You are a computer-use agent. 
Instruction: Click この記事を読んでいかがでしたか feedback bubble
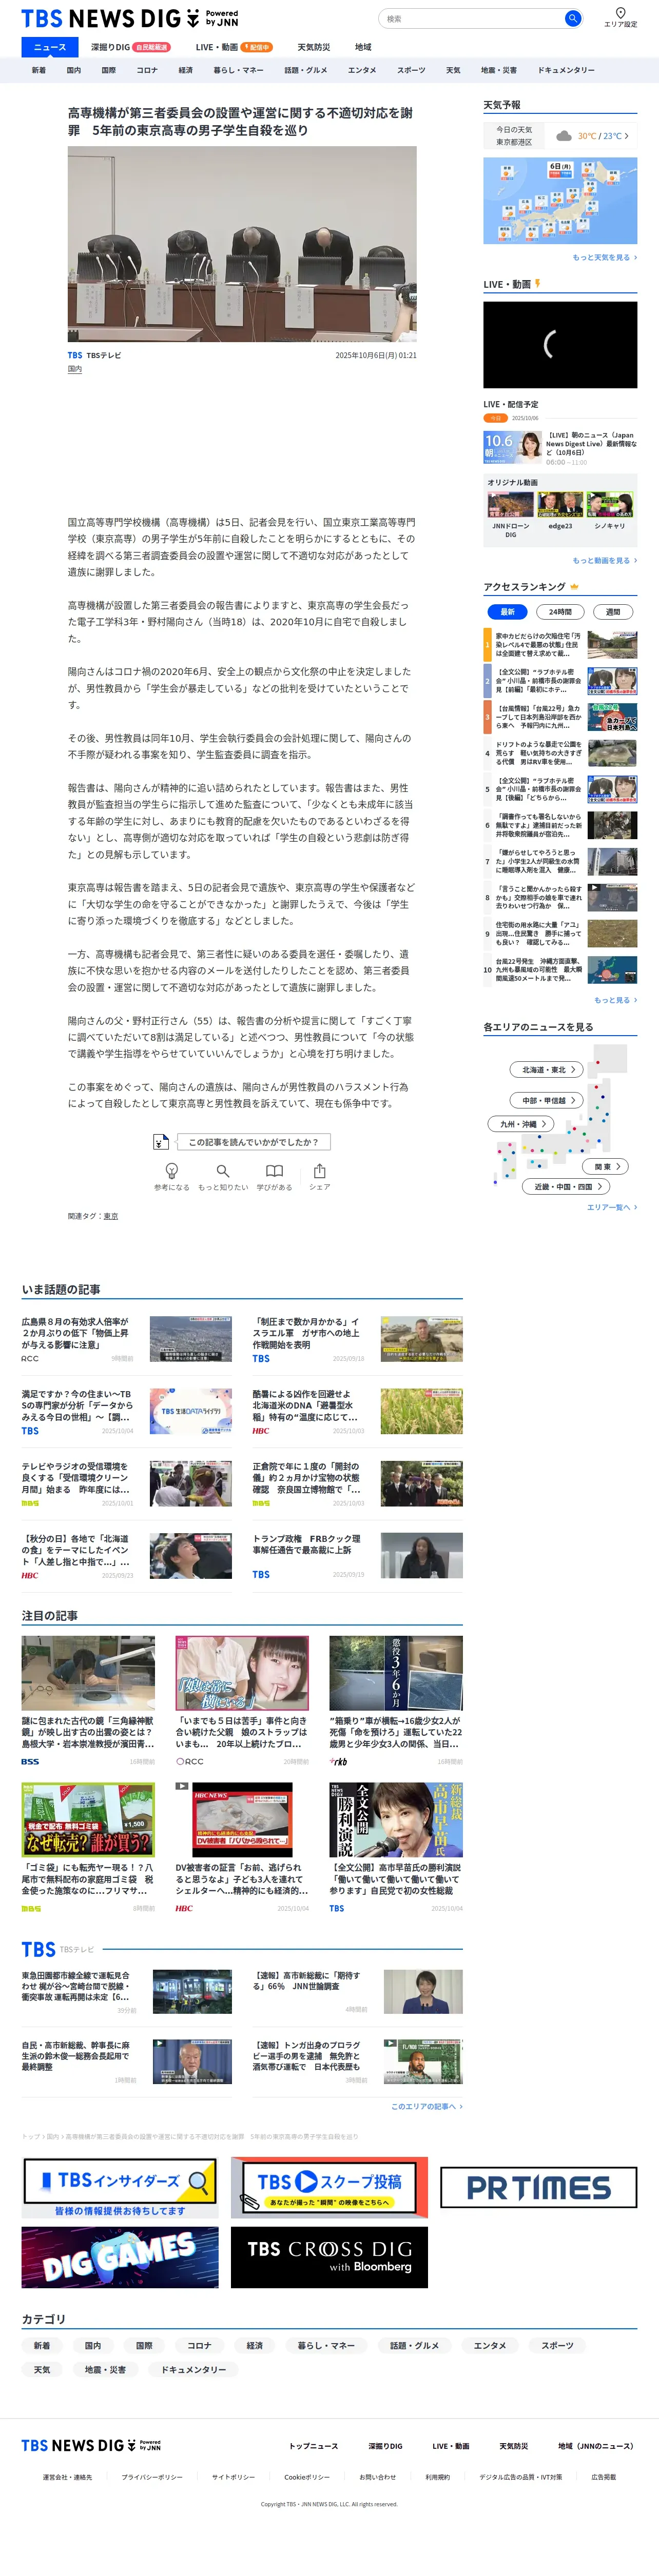coord(253,1141)
